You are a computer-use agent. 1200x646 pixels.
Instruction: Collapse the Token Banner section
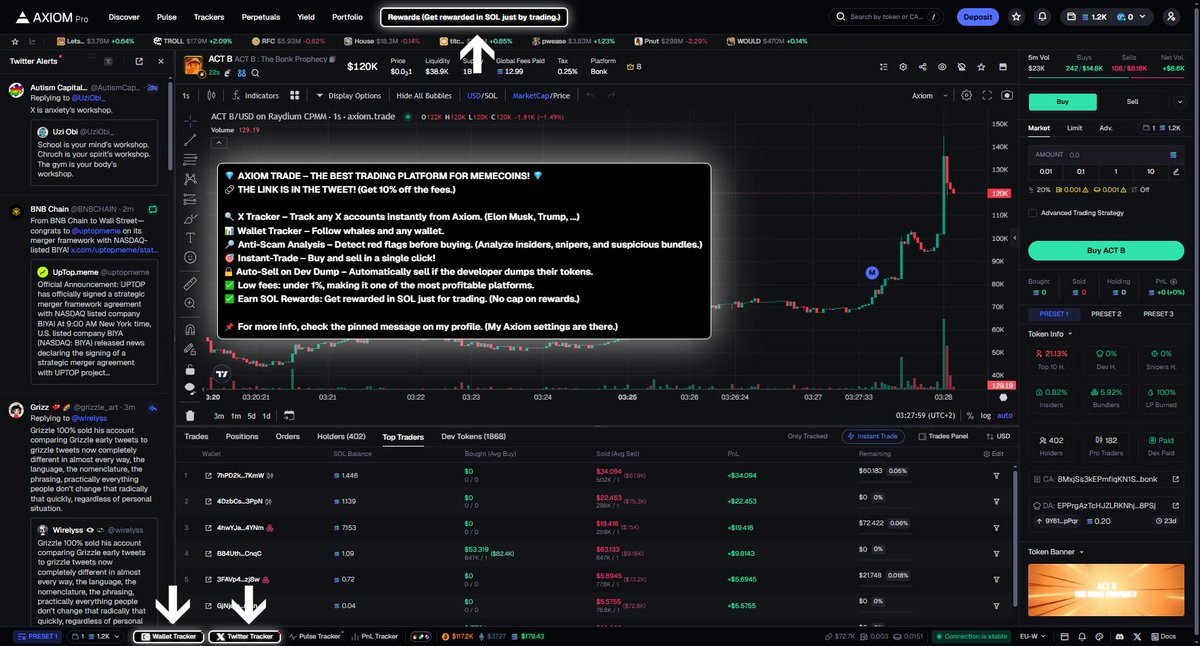point(1055,551)
